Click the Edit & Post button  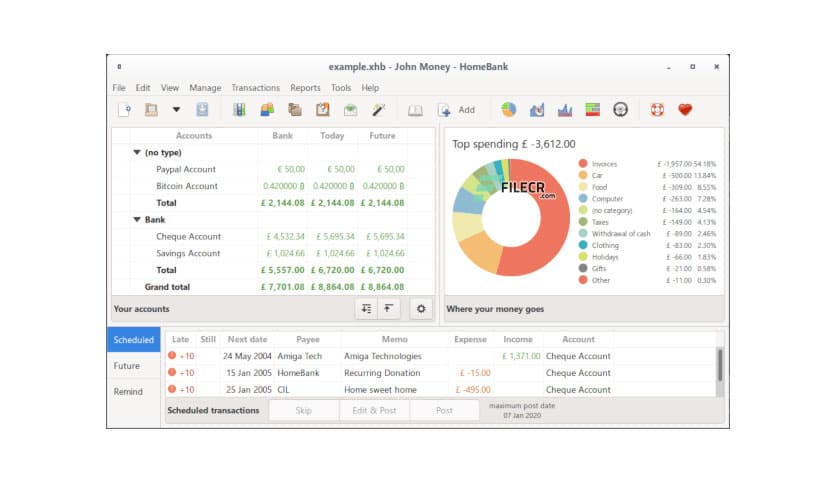(374, 410)
